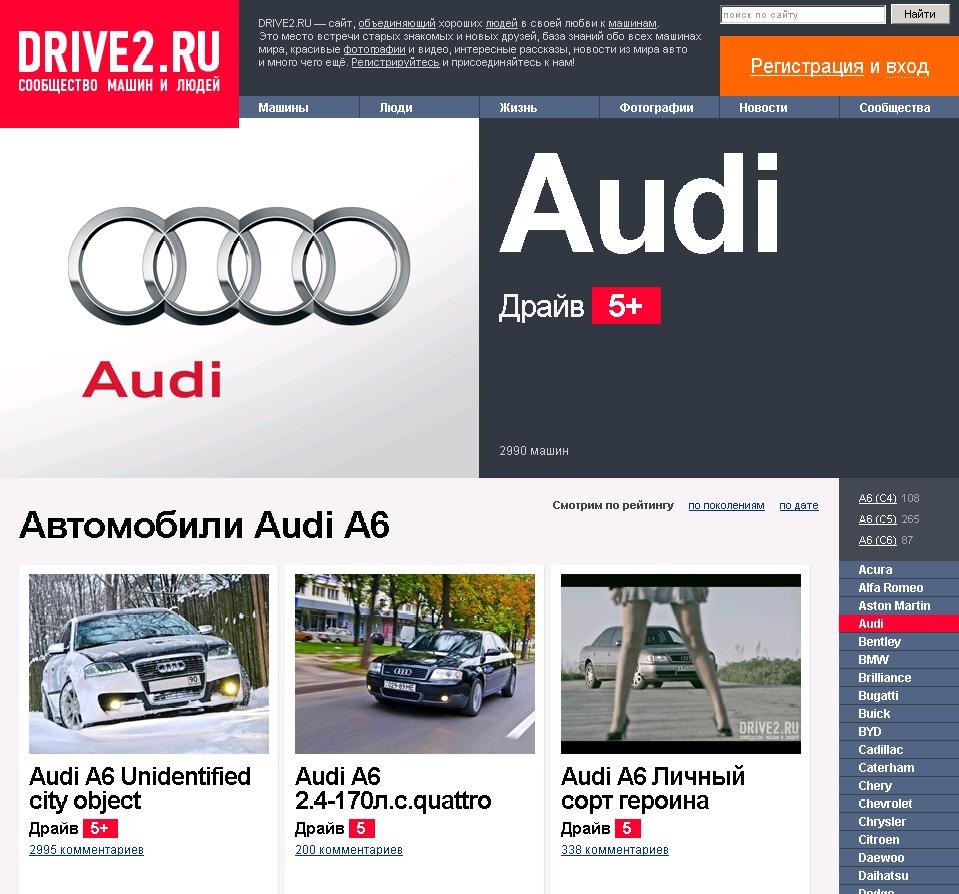Select BYD in brand list
Viewport: 959px width, 894px height.
899,732
